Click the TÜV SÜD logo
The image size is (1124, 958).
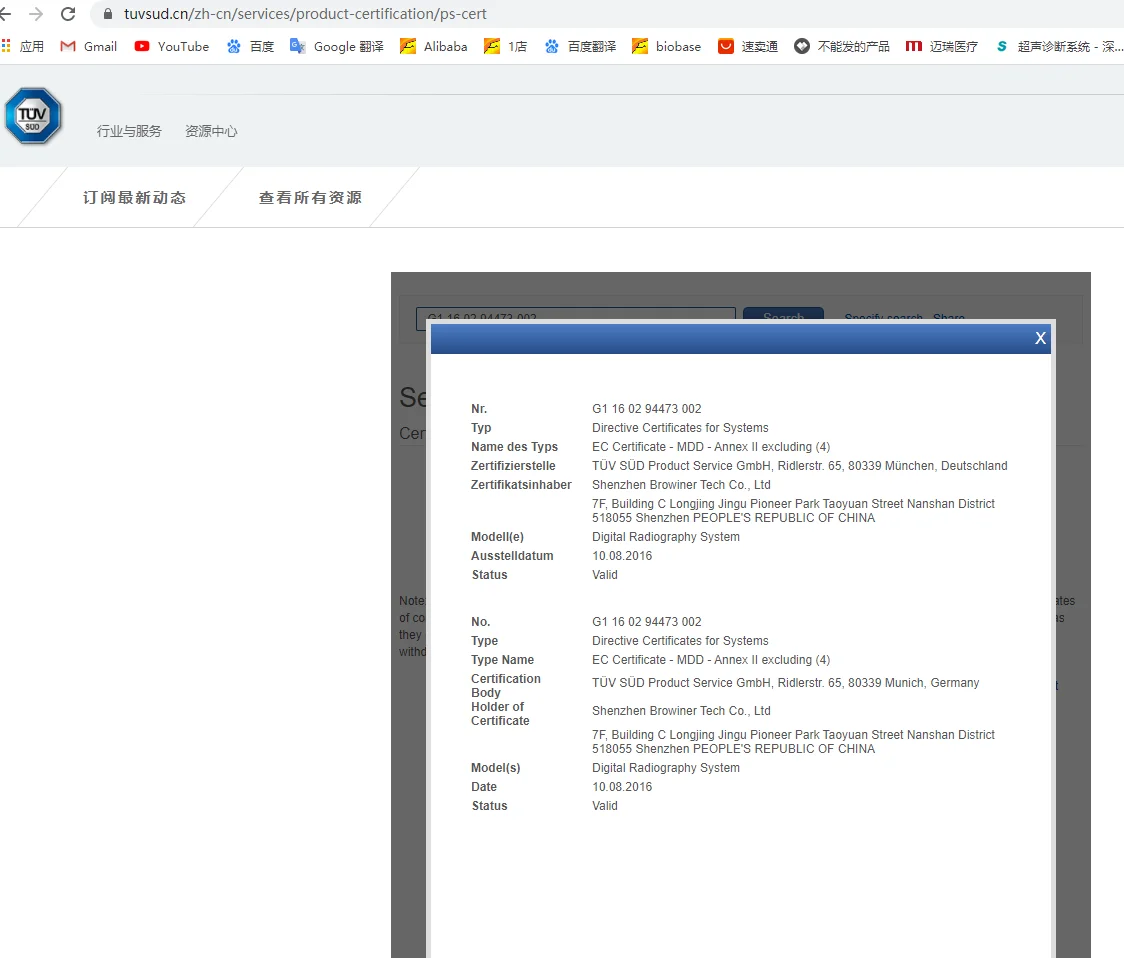pos(33,116)
